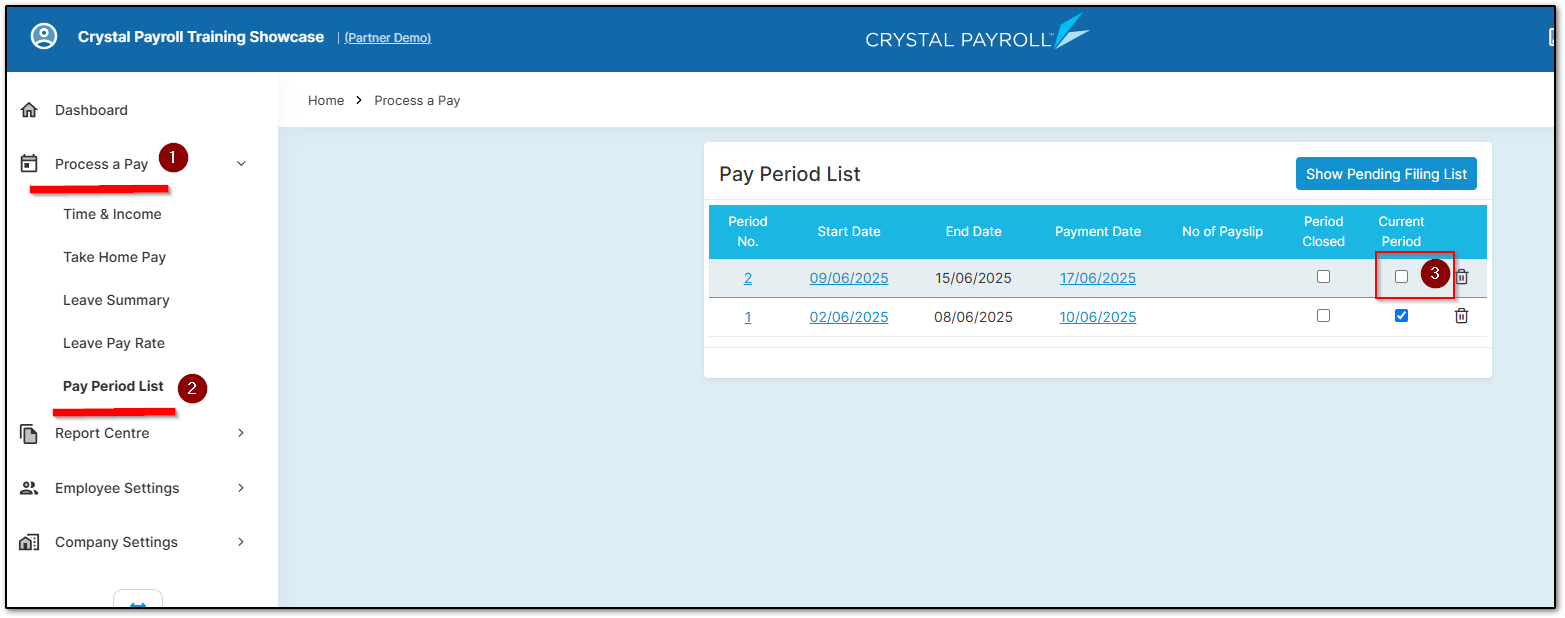Image resolution: width=1565 pixels, height=618 pixels.
Task: Open Leave Pay Rate submenu item
Action: tap(114, 343)
